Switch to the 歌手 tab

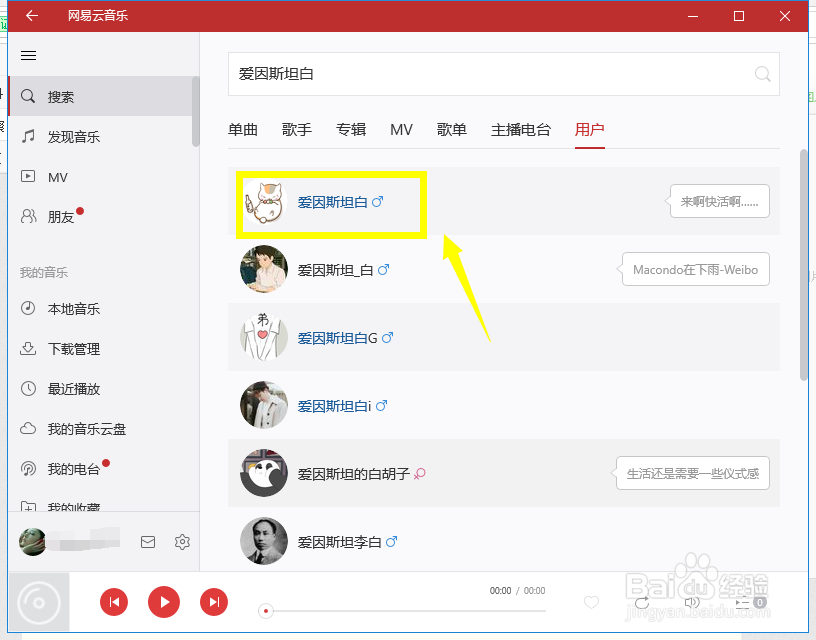tap(296, 129)
